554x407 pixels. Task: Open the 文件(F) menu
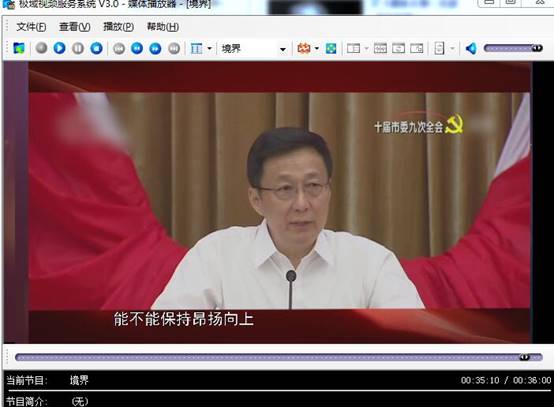click(x=31, y=26)
